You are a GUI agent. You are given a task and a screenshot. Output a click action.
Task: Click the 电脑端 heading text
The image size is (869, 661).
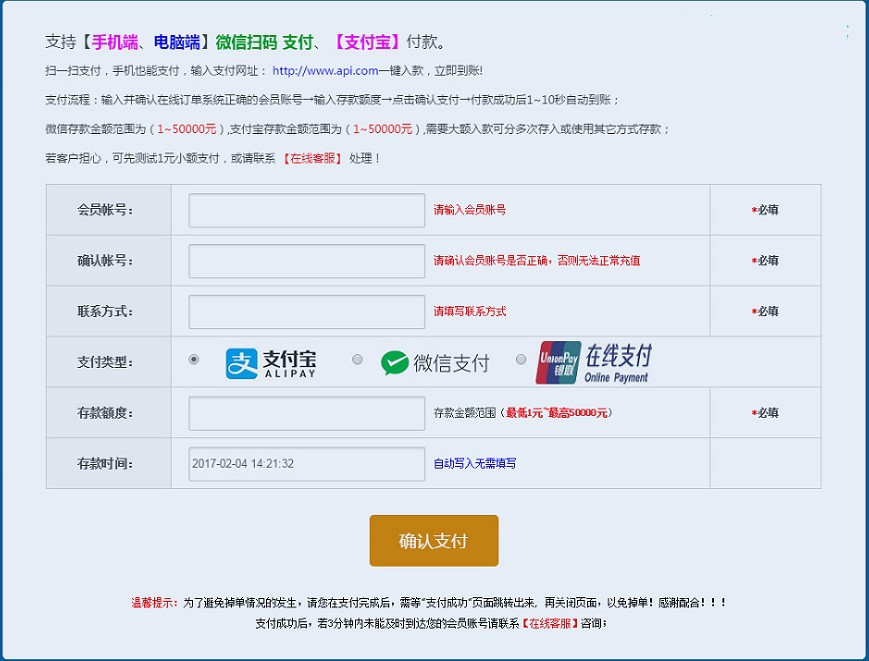point(177,42)
